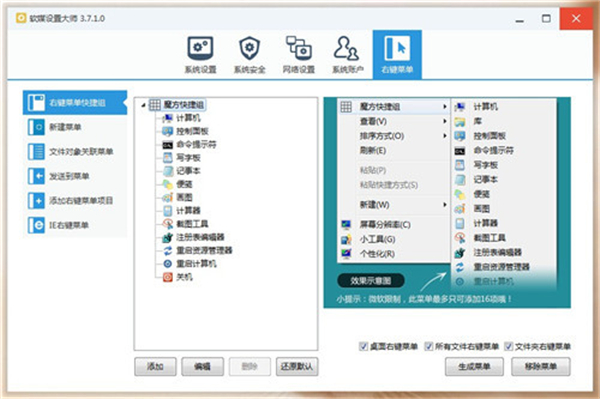Click the 移除菜单 button

tap(541, 366)
